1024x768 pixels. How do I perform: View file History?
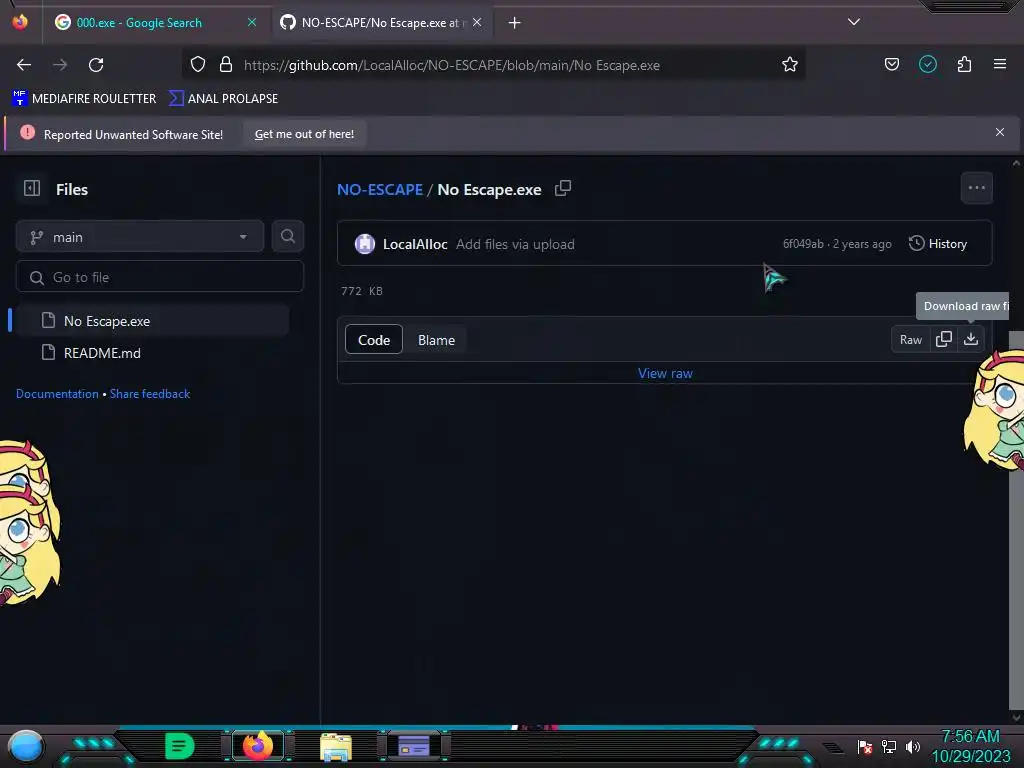pyautogui.click(x=938, y=244)
